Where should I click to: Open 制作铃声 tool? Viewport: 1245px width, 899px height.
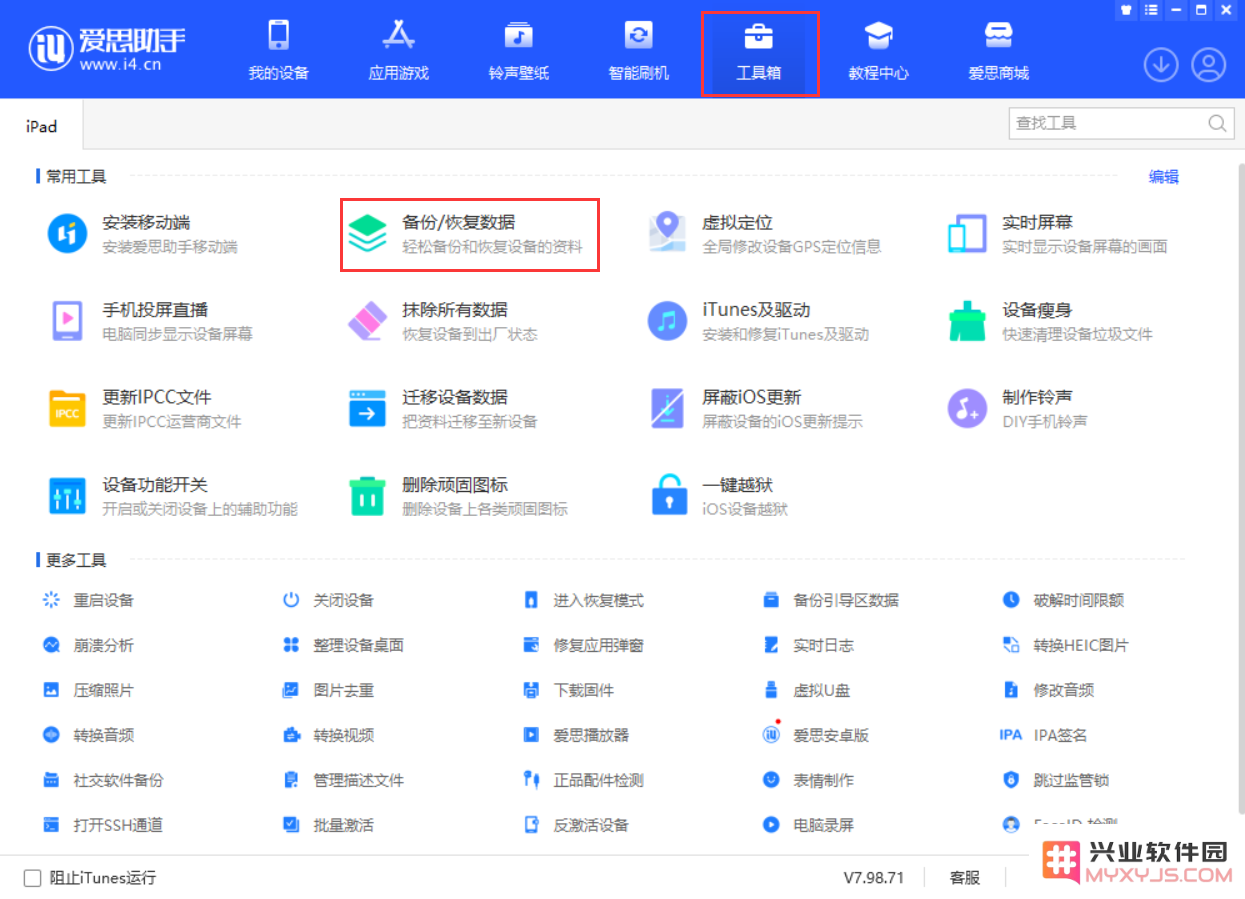tap(1017, 408)
